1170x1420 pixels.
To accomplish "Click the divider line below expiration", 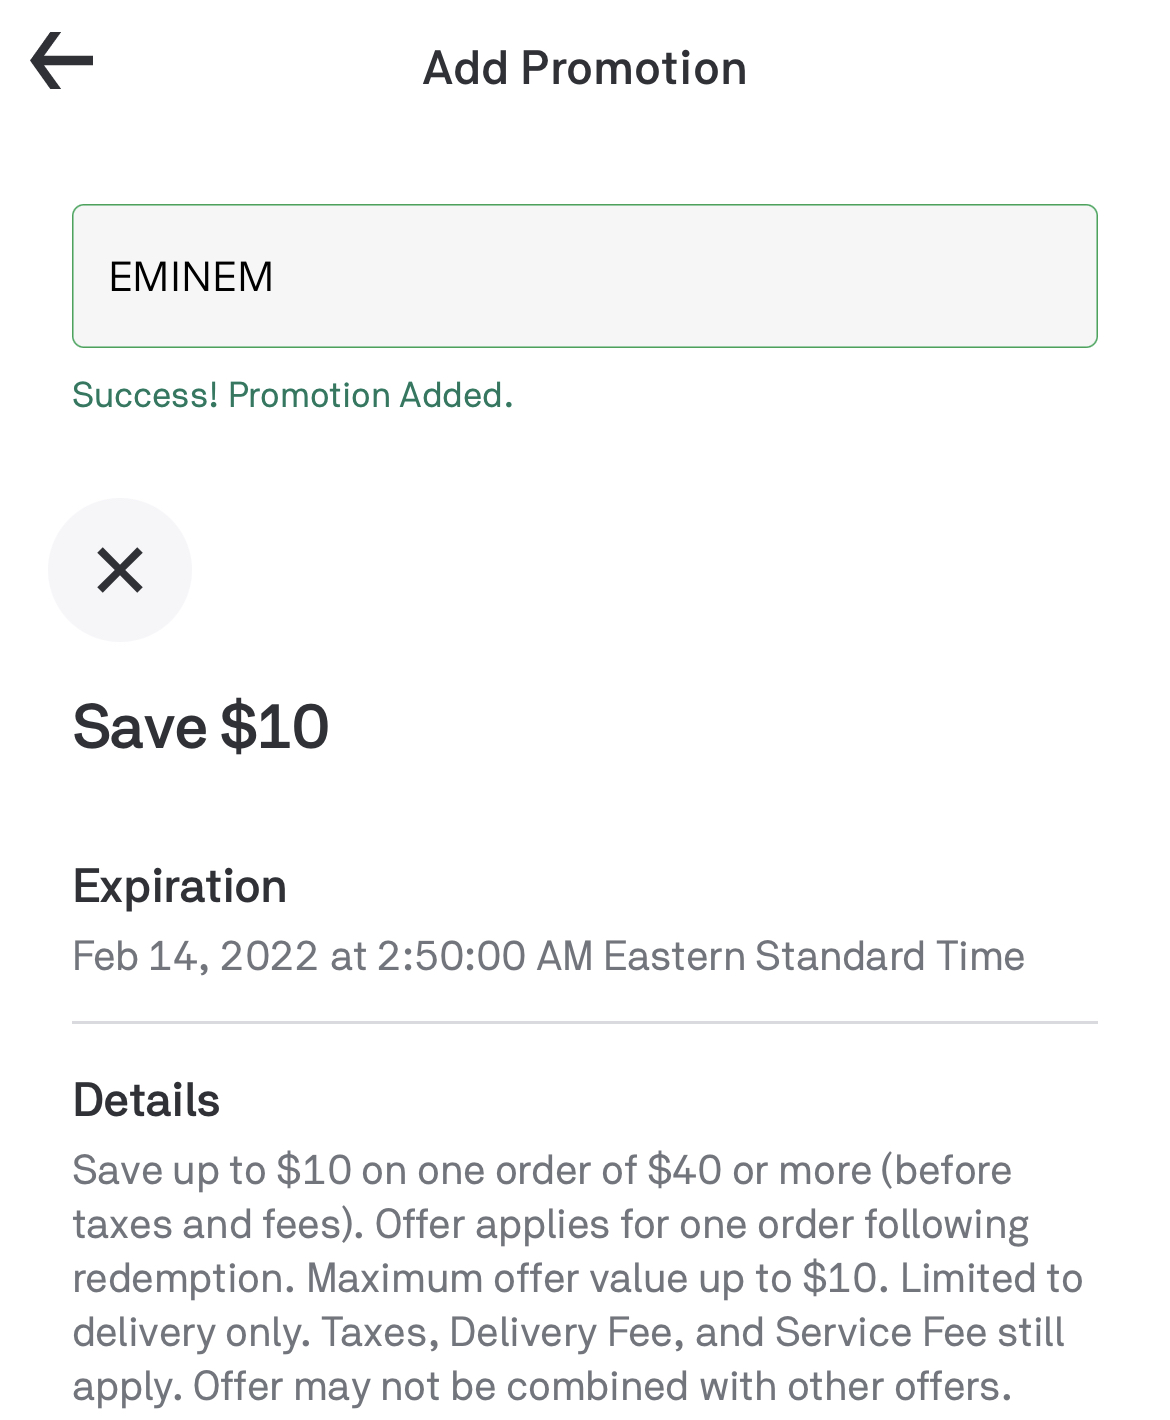I will tap(584, 1022).
